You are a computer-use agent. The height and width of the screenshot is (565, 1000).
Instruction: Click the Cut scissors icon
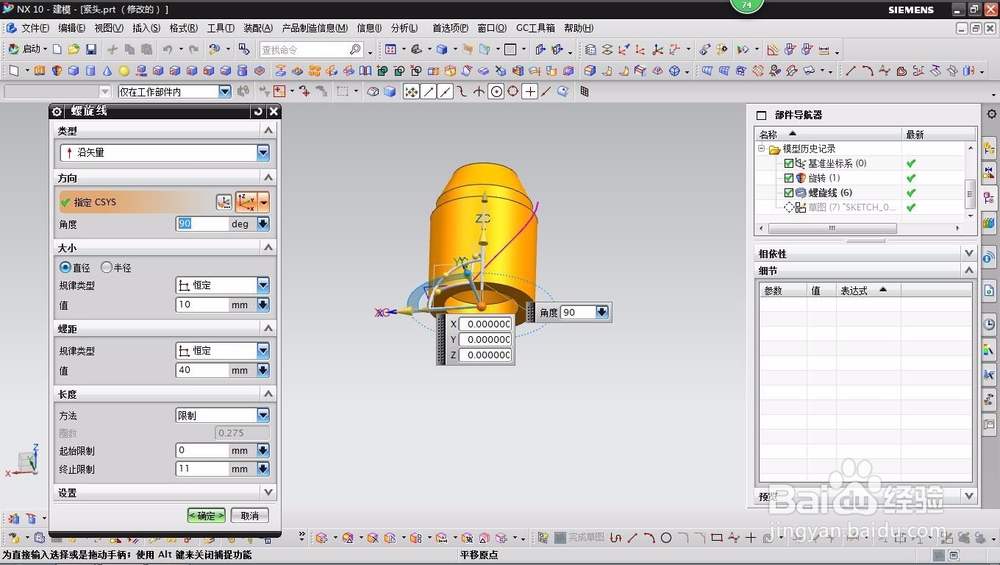click(112, 49)
